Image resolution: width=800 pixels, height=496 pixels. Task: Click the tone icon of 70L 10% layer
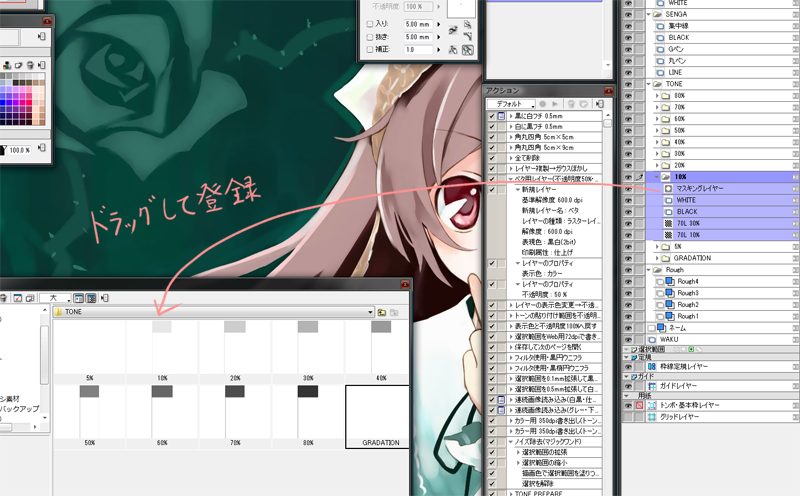point(668,235)
